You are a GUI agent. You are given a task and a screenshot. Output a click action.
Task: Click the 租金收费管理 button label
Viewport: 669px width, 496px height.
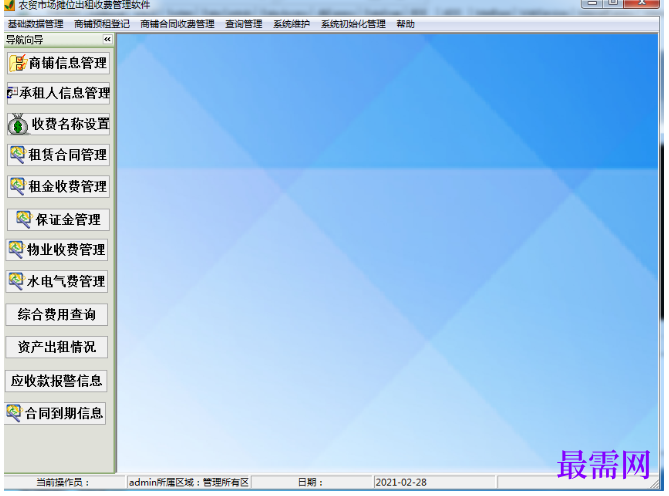tap(68, 186)
